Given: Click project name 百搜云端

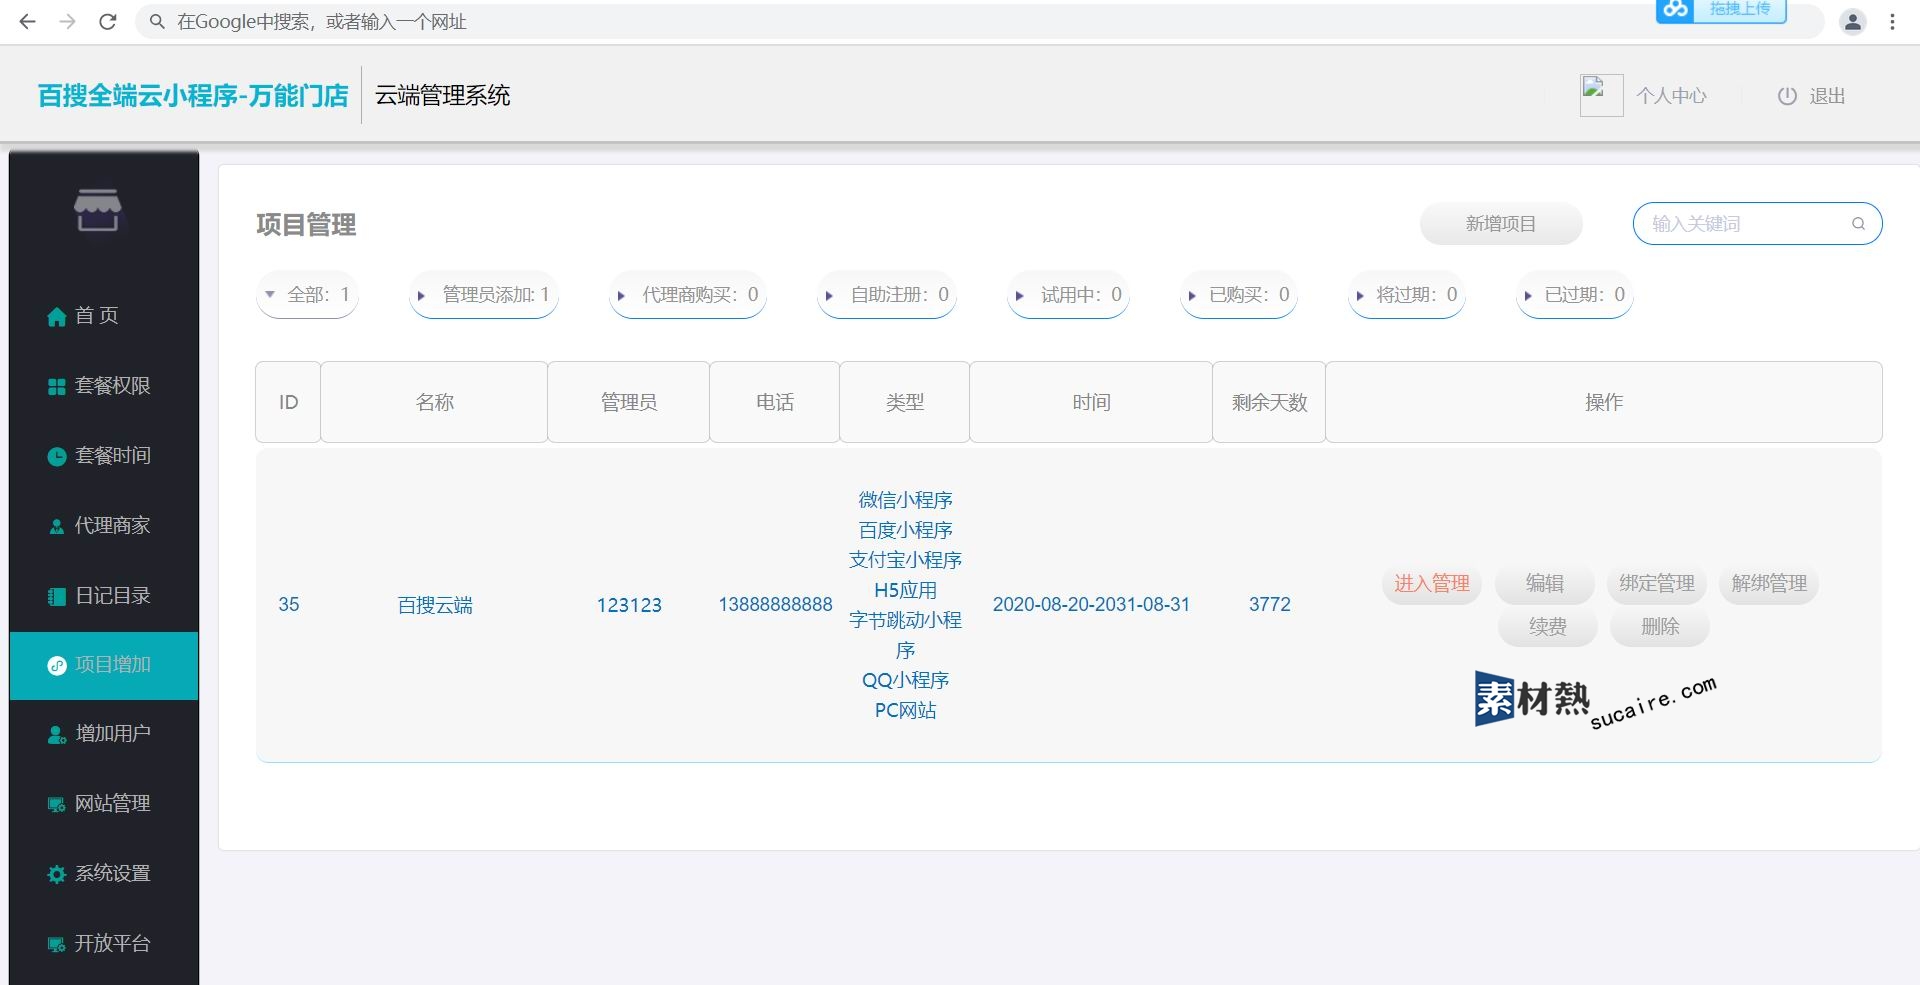Looking at the screenshot, I should pyautogui.click(x=435, y=605).
